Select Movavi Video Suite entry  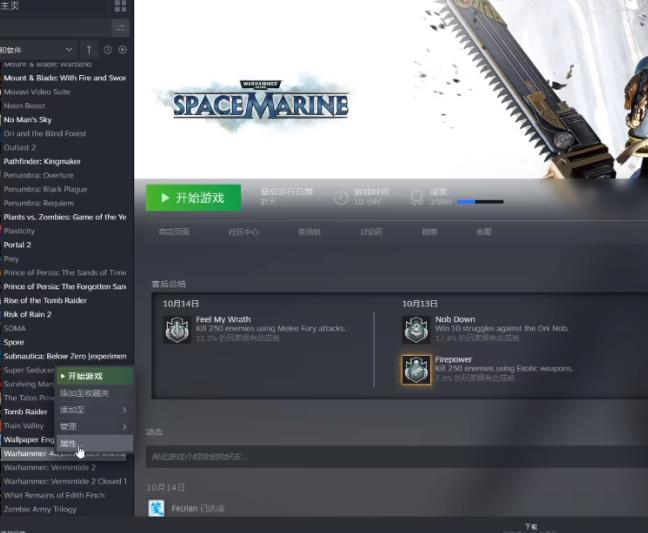click(x=37, y=92)
